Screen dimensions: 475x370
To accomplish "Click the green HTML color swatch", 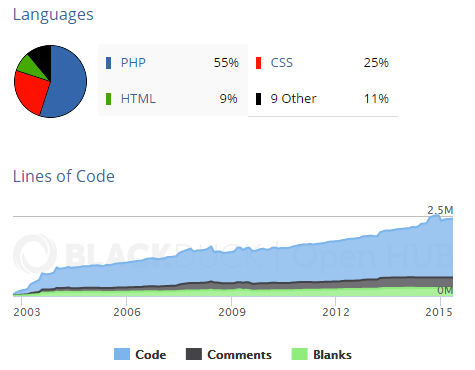I will pos(108,99).
